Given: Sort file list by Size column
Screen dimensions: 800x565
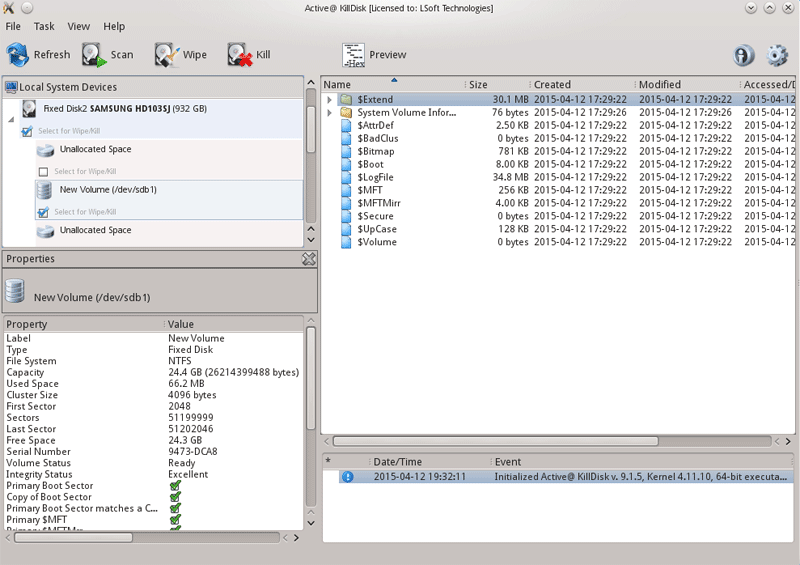Looking at the screenshot, I should click(497, 84).
